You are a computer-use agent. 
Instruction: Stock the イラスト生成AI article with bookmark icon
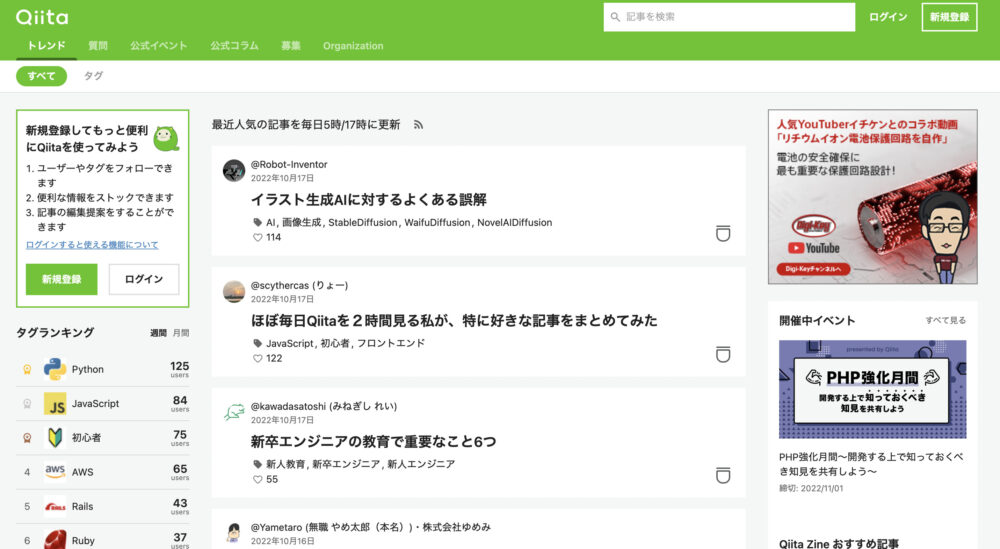[723, 233]
